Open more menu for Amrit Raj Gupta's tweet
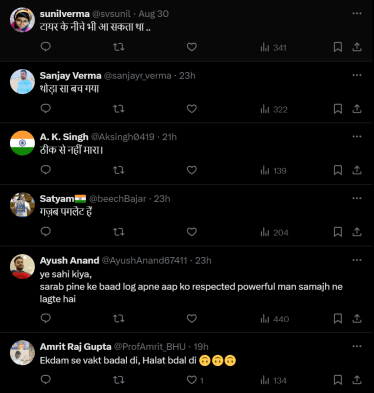Screen dimensions: 374x393 pyautogui.click(x=357, y=346)
